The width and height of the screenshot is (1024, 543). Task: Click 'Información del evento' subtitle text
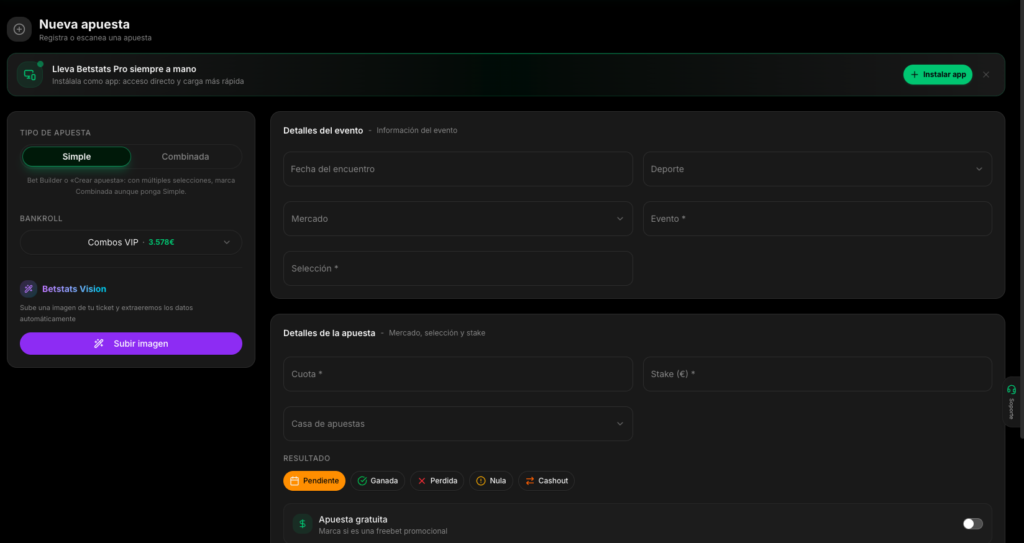tap(417, 131)
